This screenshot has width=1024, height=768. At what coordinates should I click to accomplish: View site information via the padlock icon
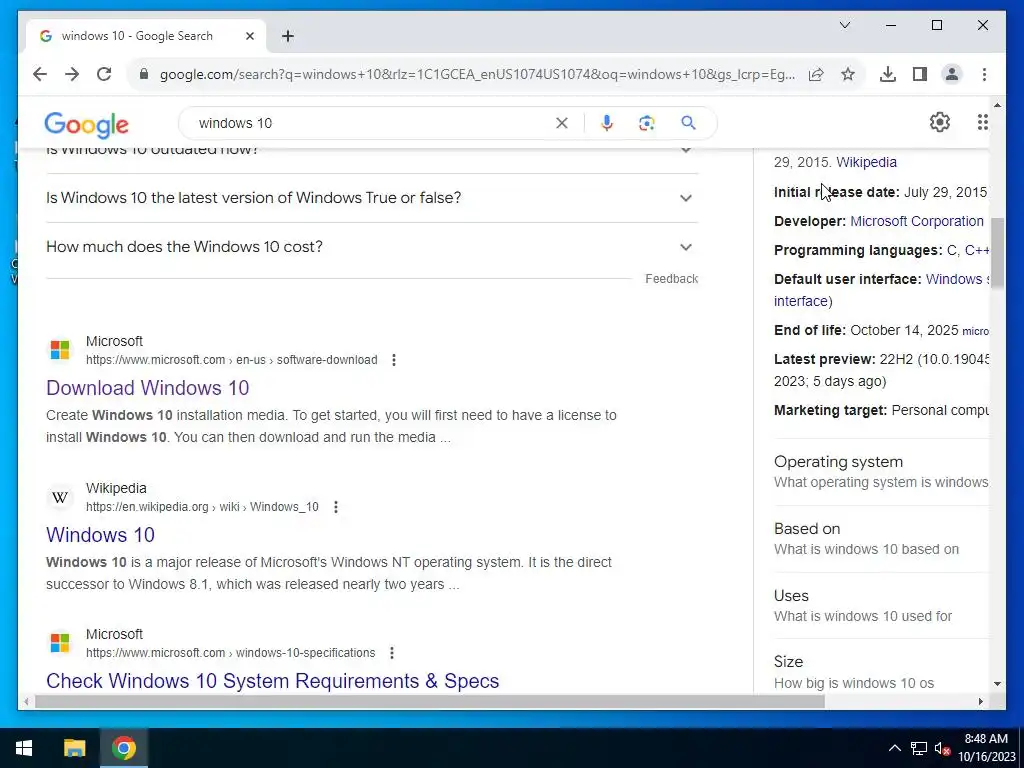[x=144, y=74]
